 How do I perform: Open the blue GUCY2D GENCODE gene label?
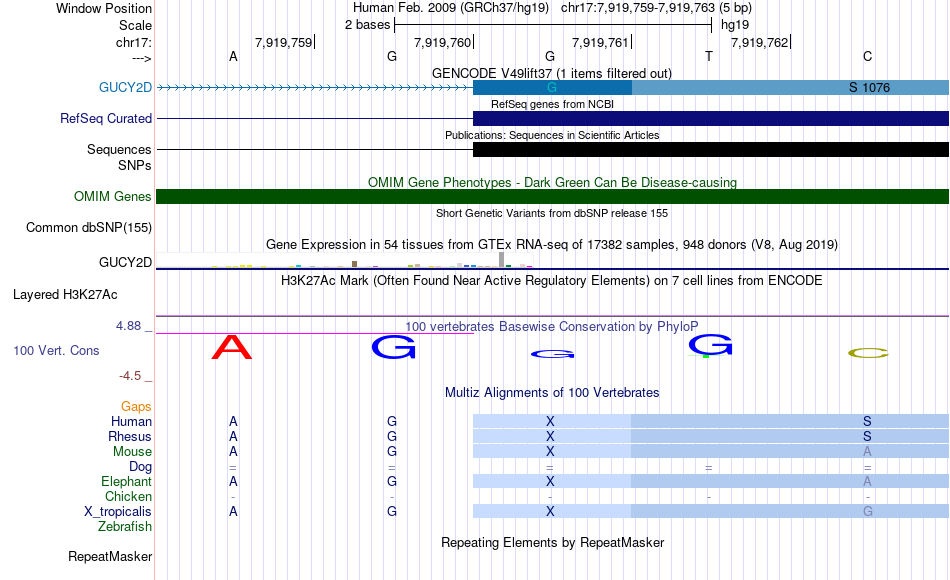coord(125,87)
